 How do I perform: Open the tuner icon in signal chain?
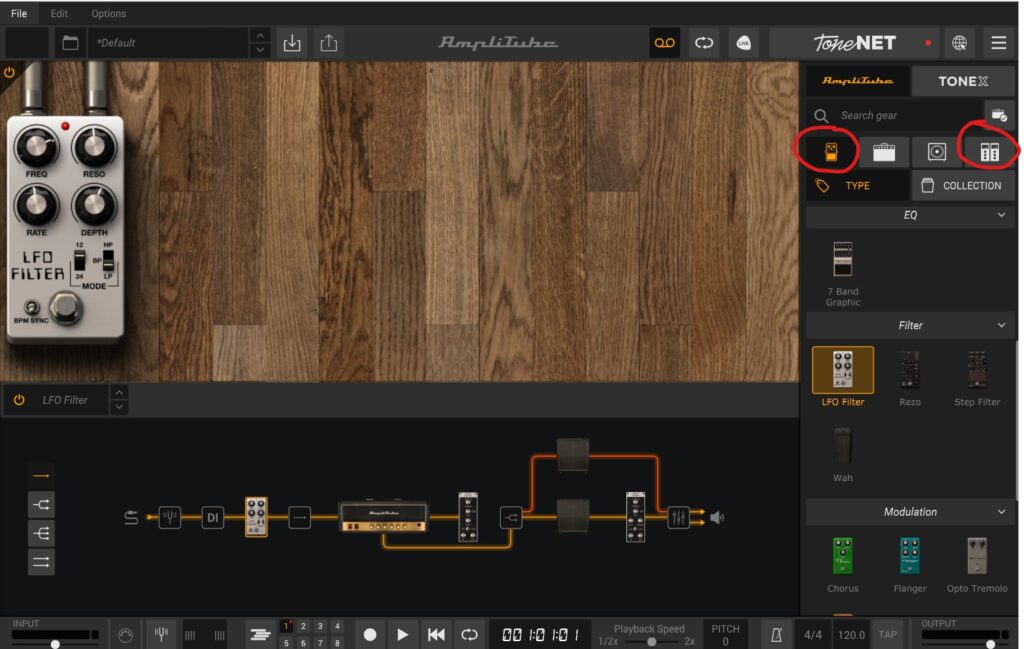click(x=170, y=518)
